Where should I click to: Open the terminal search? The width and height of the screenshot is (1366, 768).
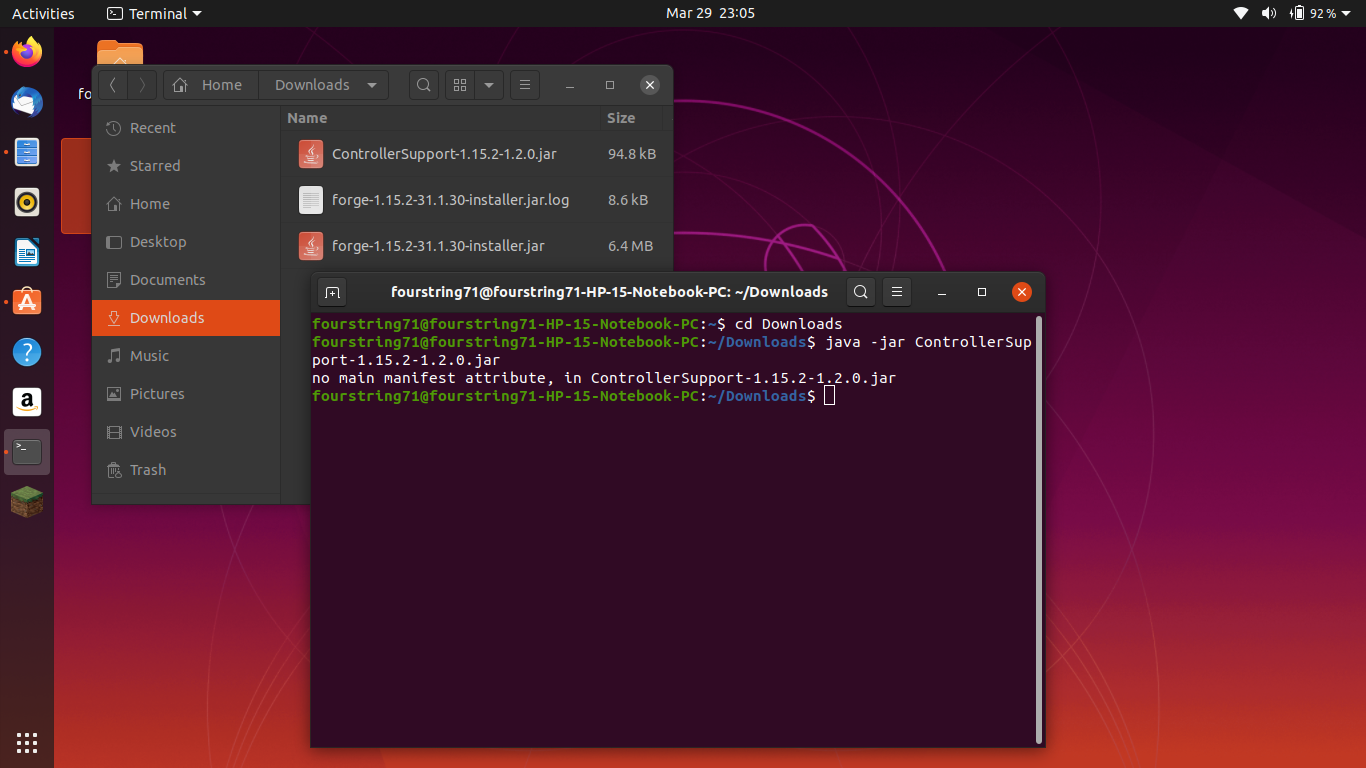[860, 291]
